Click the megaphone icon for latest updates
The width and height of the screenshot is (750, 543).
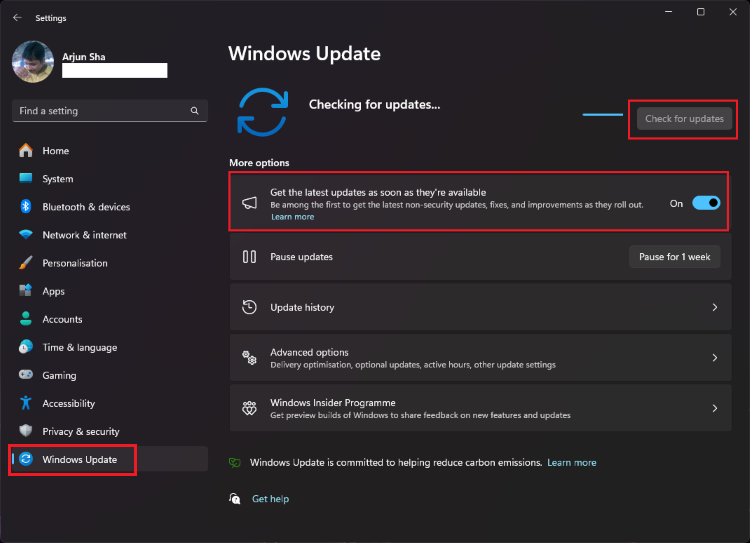[249, 203]
